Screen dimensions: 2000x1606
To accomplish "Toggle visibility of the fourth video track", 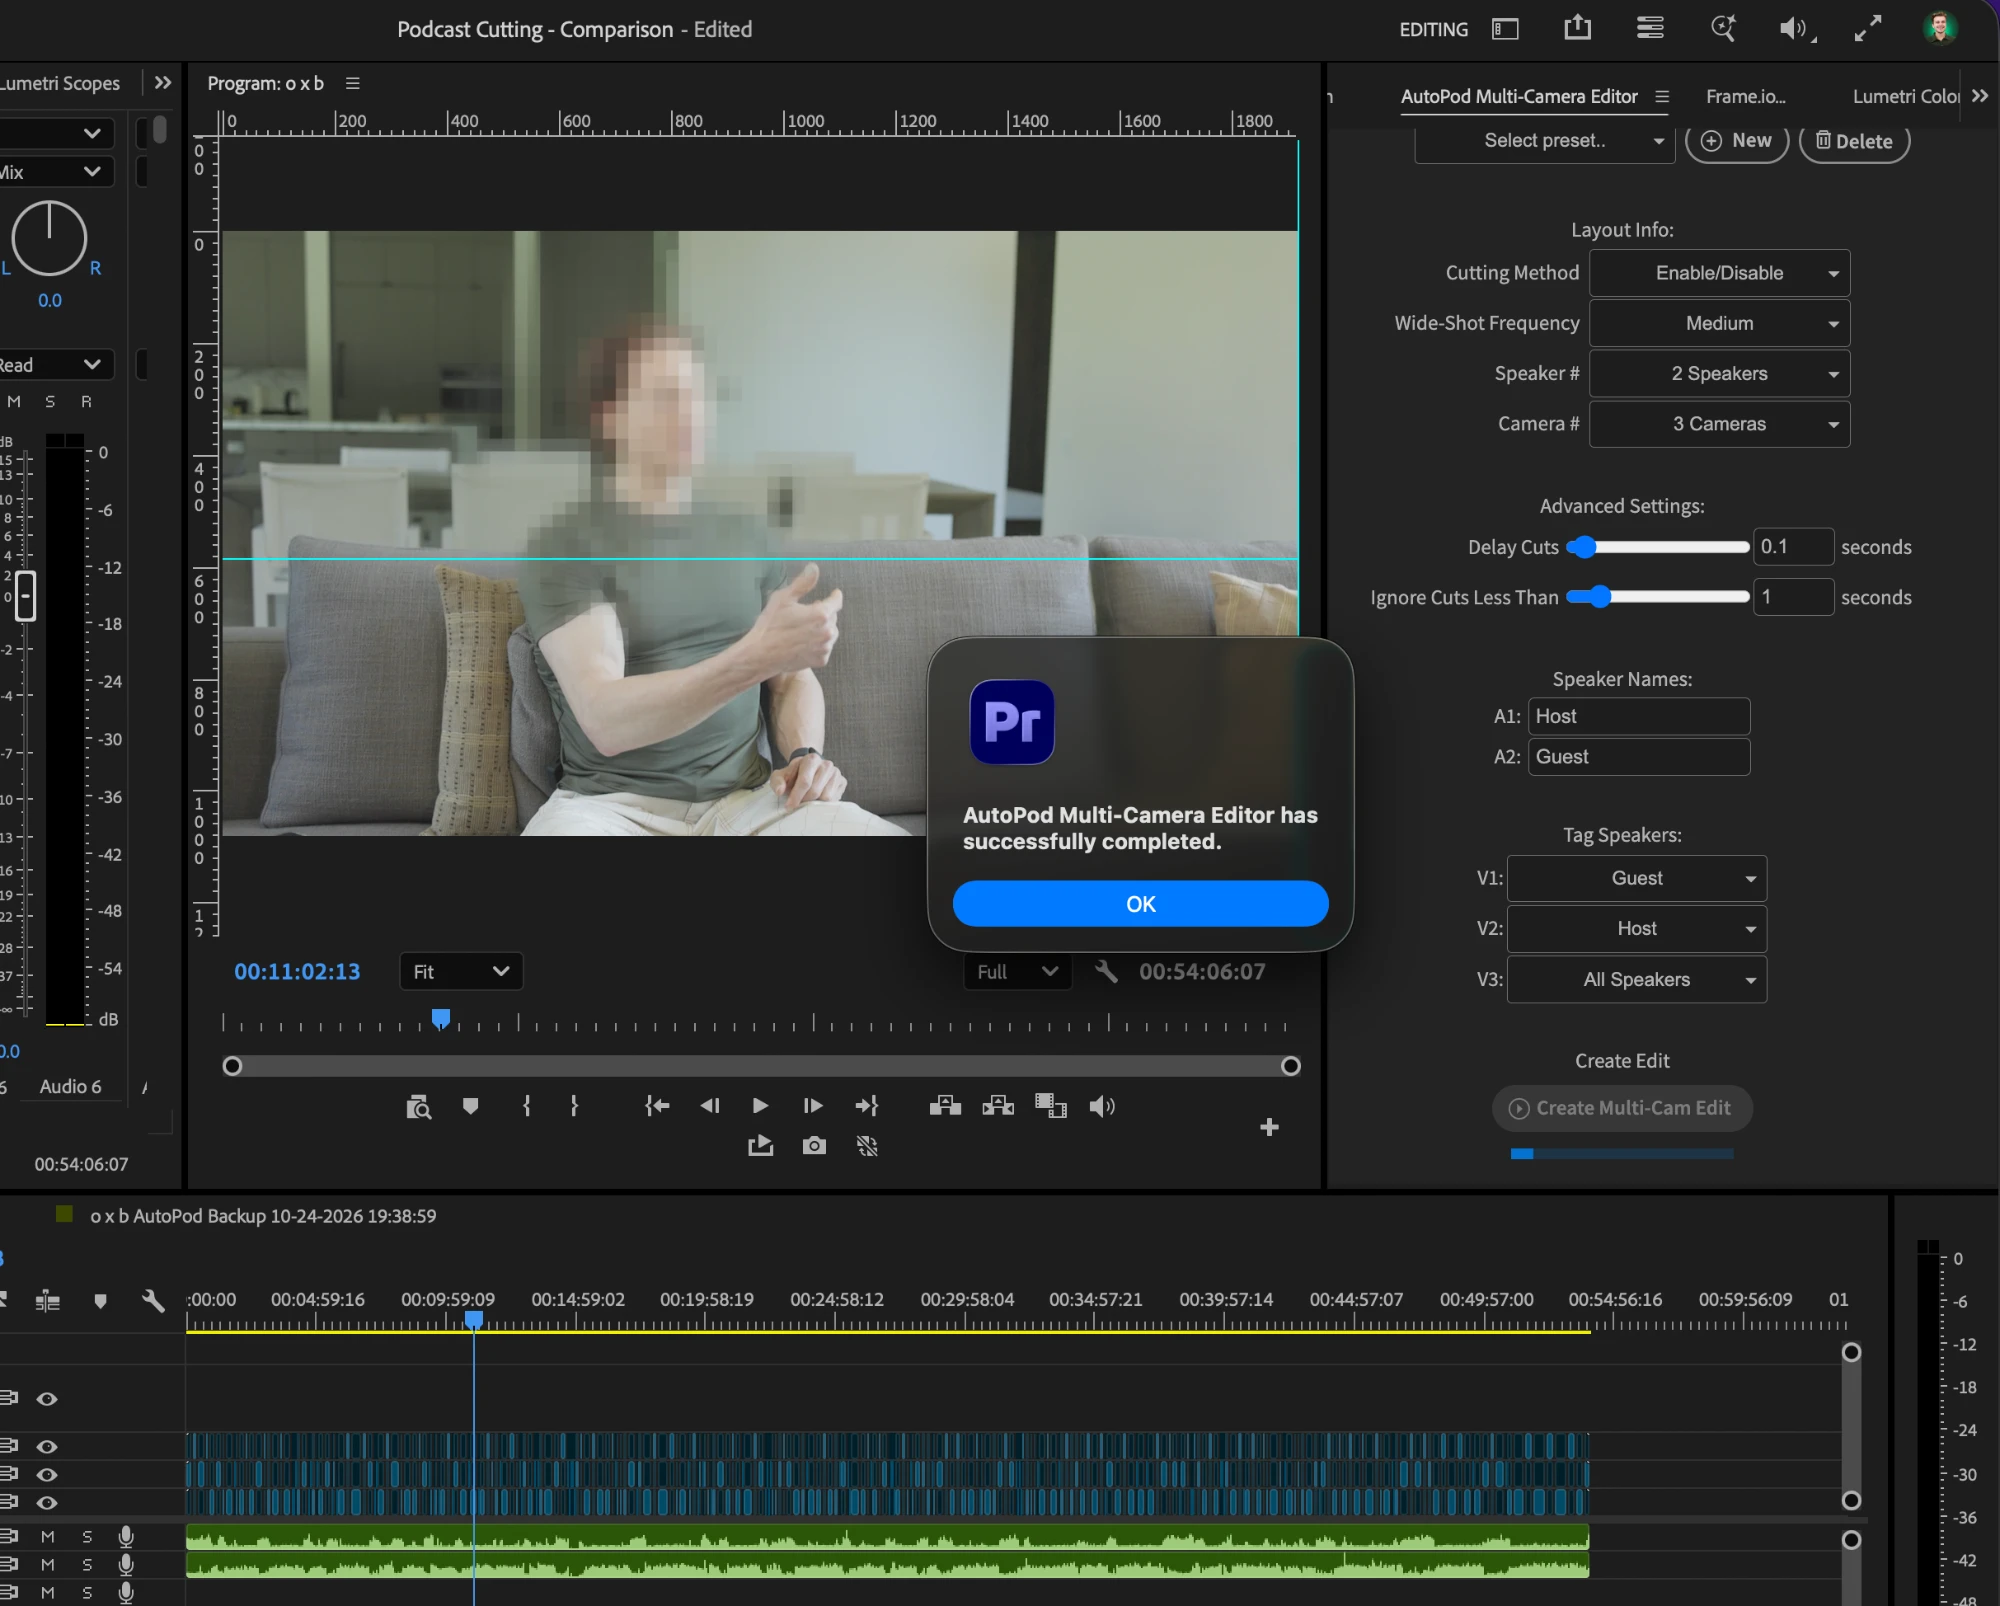I will point(47,1502).
